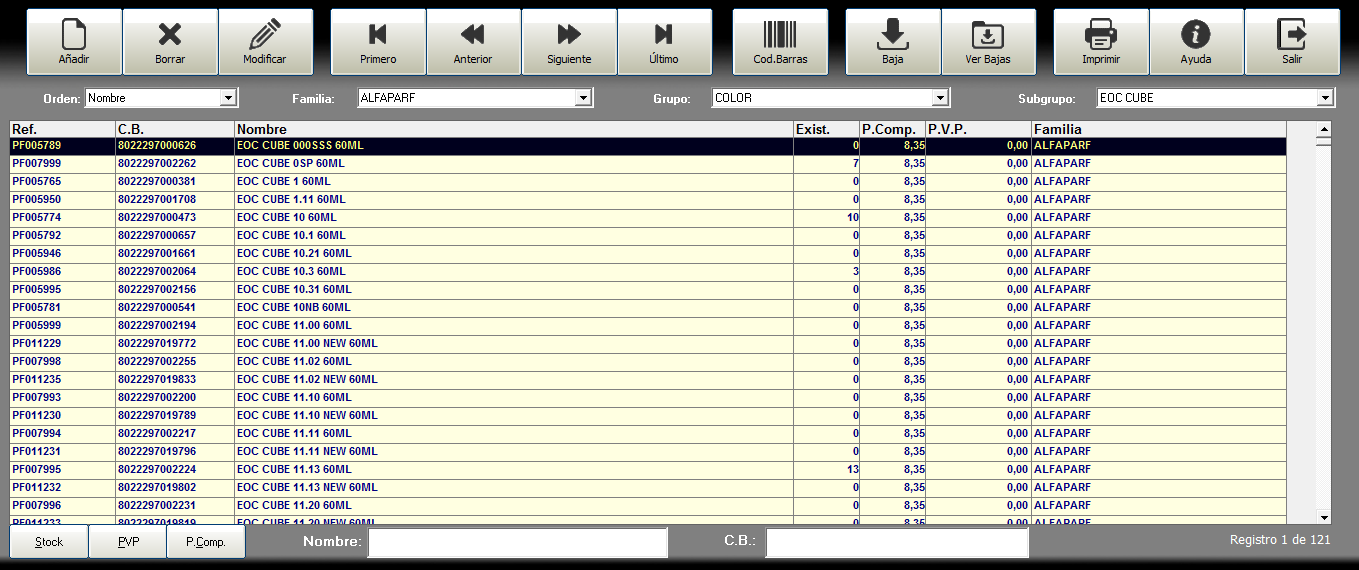The width and height of the screenshot is (1359, 570).
Task: Click the P.Comp. column header
Action: click(x=893, y=129)
